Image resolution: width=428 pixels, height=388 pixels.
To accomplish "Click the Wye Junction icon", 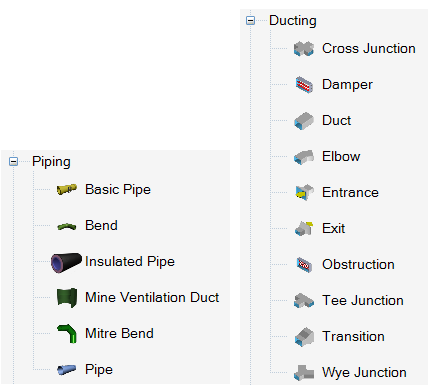I will click(x=304, y=373).
